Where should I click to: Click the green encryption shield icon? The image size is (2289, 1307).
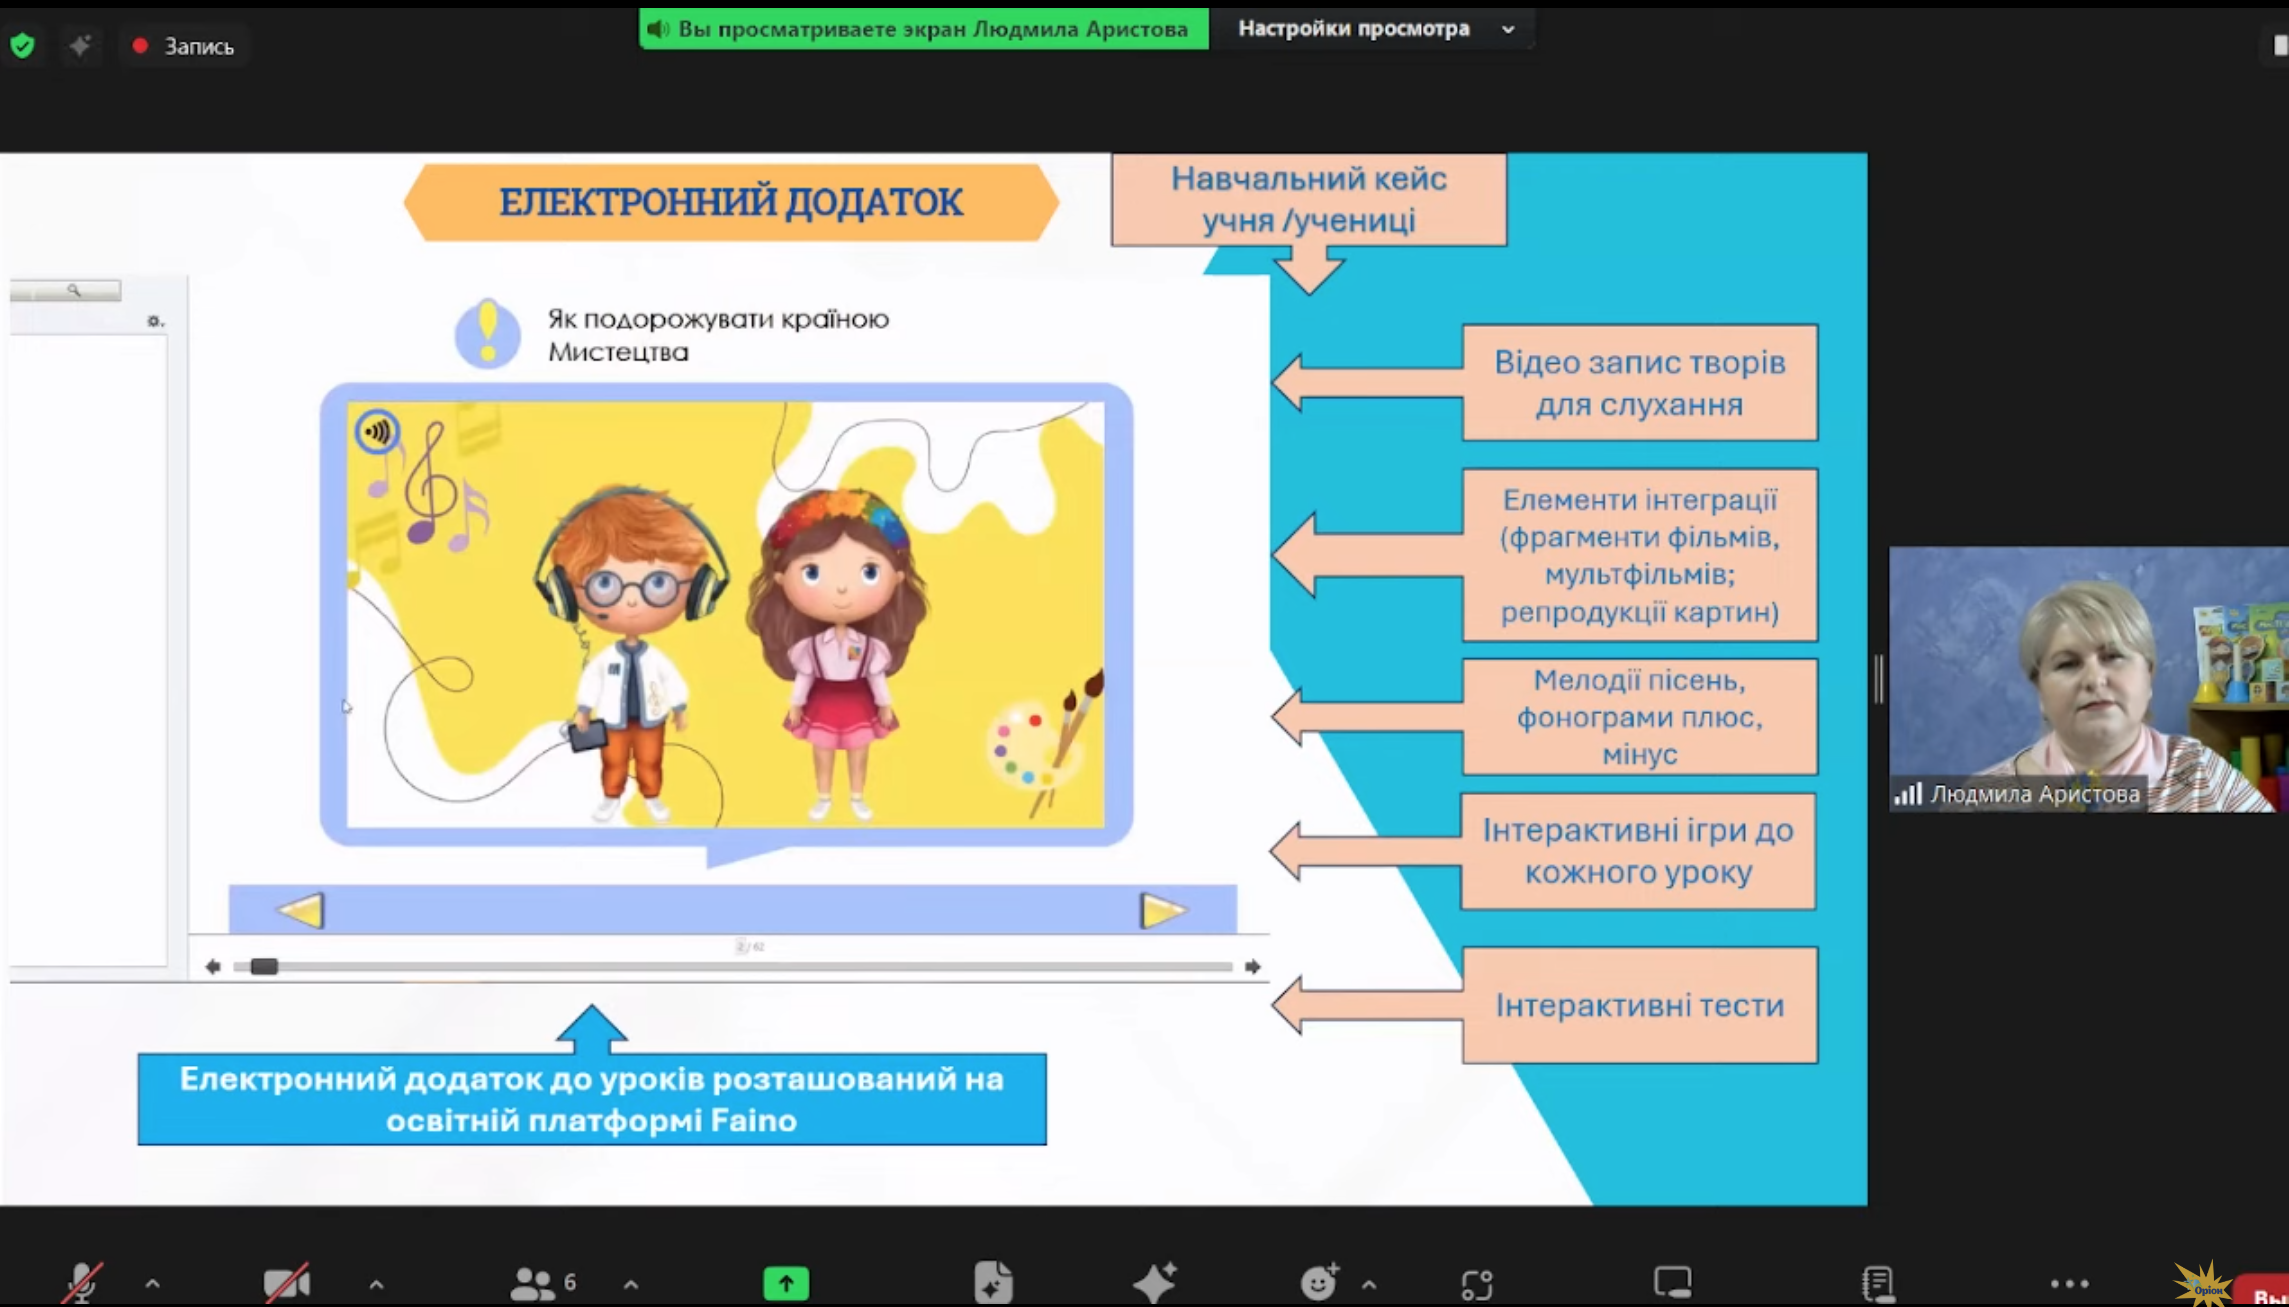pos(22,45)
